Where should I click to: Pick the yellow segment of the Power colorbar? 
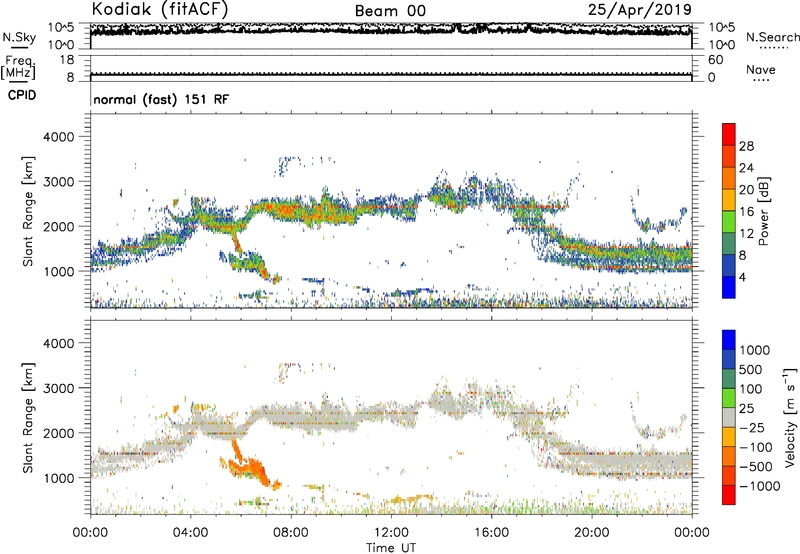pyautogui.click(x=729, y=200)
